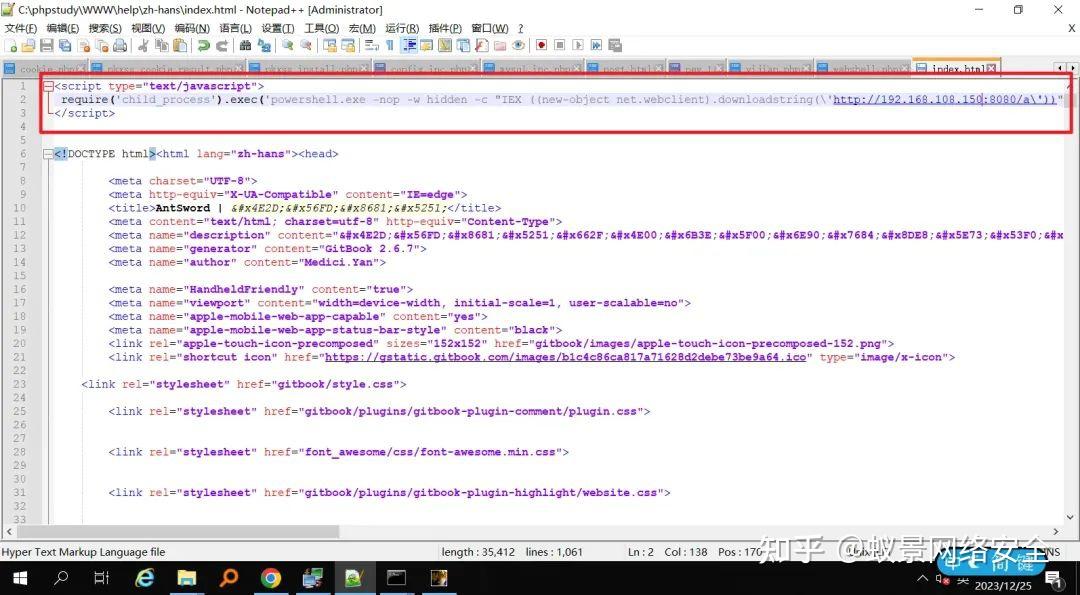
Task: Start macro recording with red dot icon
Action: [x=541, y=45]
